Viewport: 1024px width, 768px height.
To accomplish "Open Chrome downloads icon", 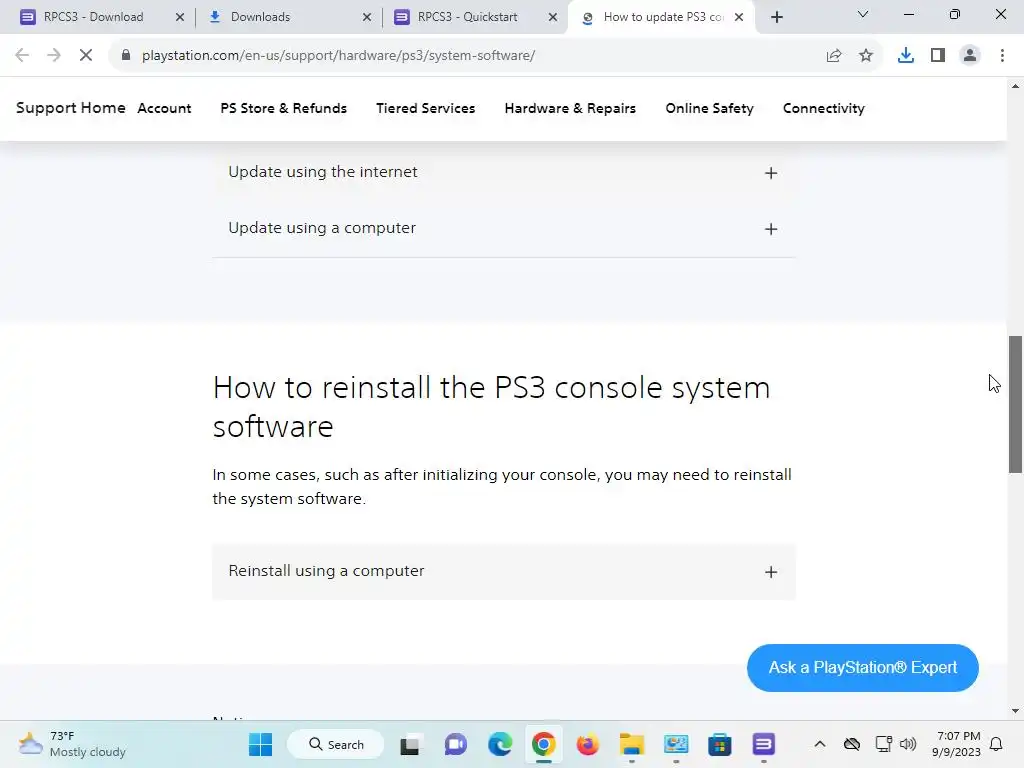I will pos(905,56).
